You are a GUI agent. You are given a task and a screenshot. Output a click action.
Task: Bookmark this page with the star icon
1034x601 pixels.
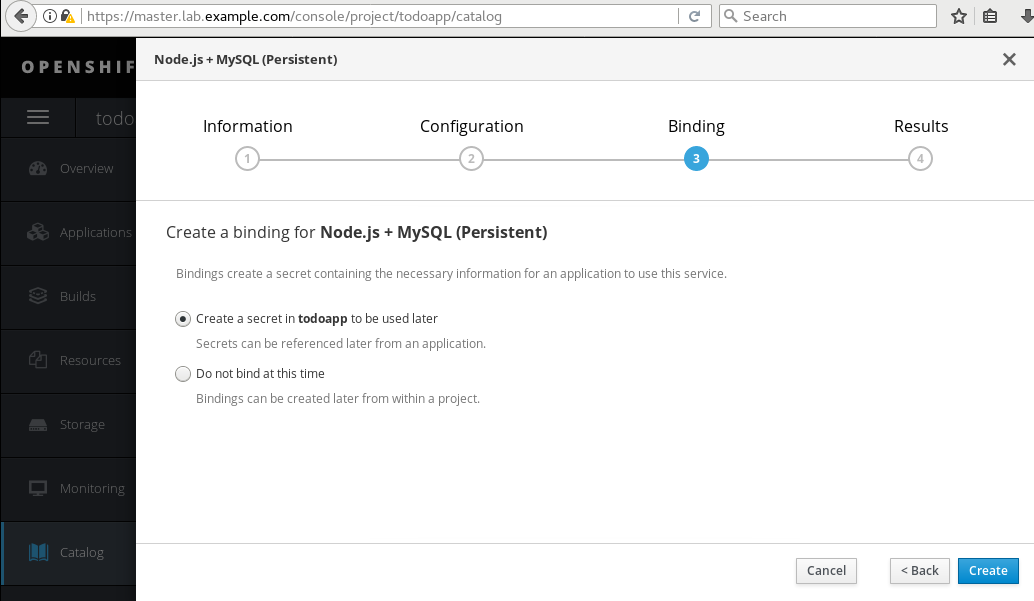[x=959, y=16]
